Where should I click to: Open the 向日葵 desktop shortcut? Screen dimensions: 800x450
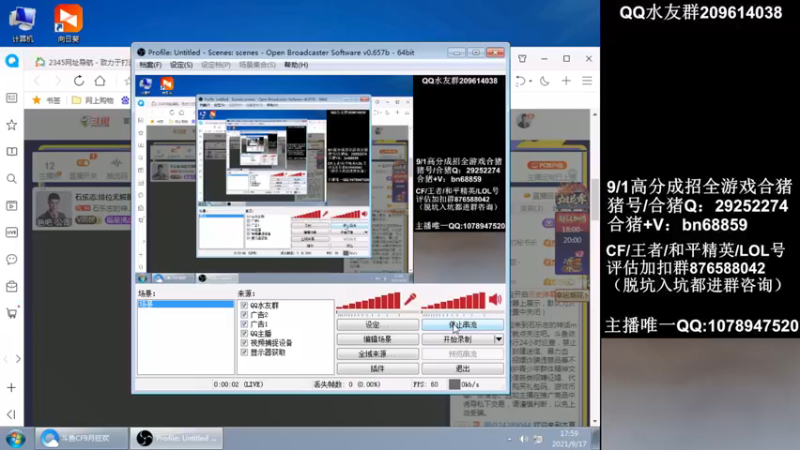(x=68, y=23)
